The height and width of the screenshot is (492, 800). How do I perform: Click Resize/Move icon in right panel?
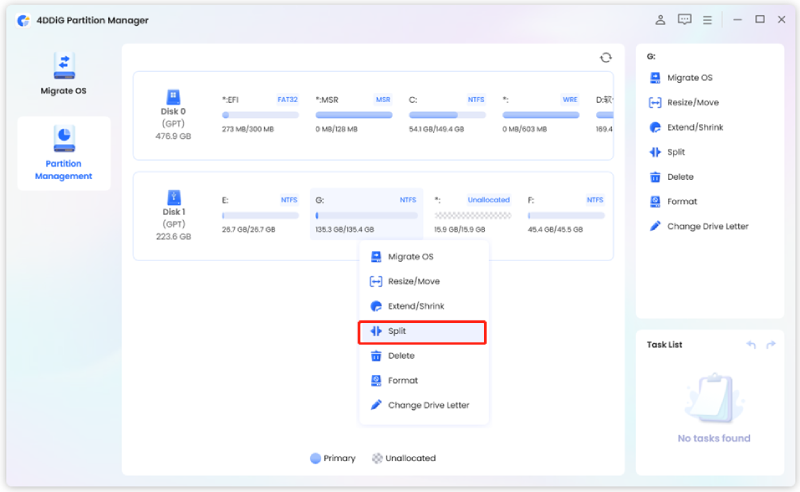(655, 103)
